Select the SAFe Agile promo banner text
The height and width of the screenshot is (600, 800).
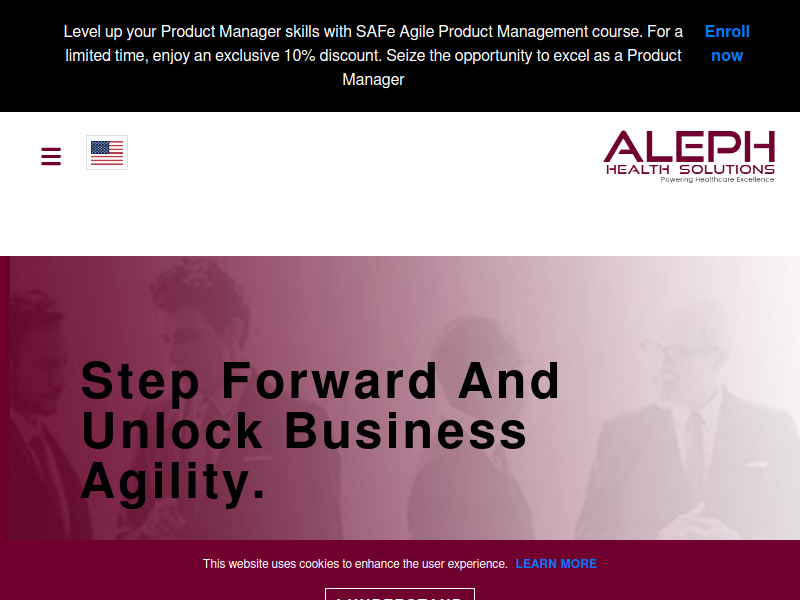pyautogui.click(x=373, y=56)
